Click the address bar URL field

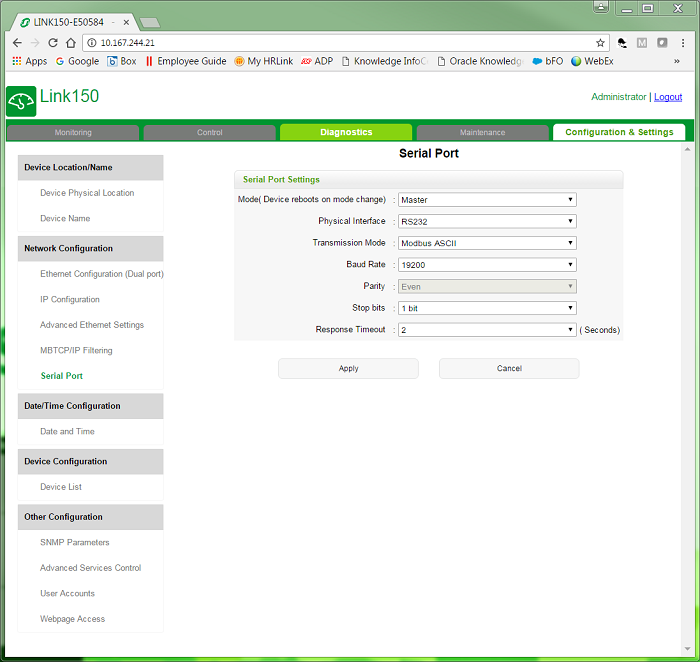click(346, 43)
